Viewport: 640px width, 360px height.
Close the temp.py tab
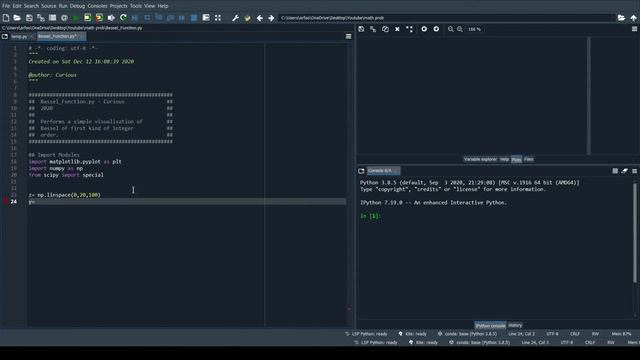(31, 37)
